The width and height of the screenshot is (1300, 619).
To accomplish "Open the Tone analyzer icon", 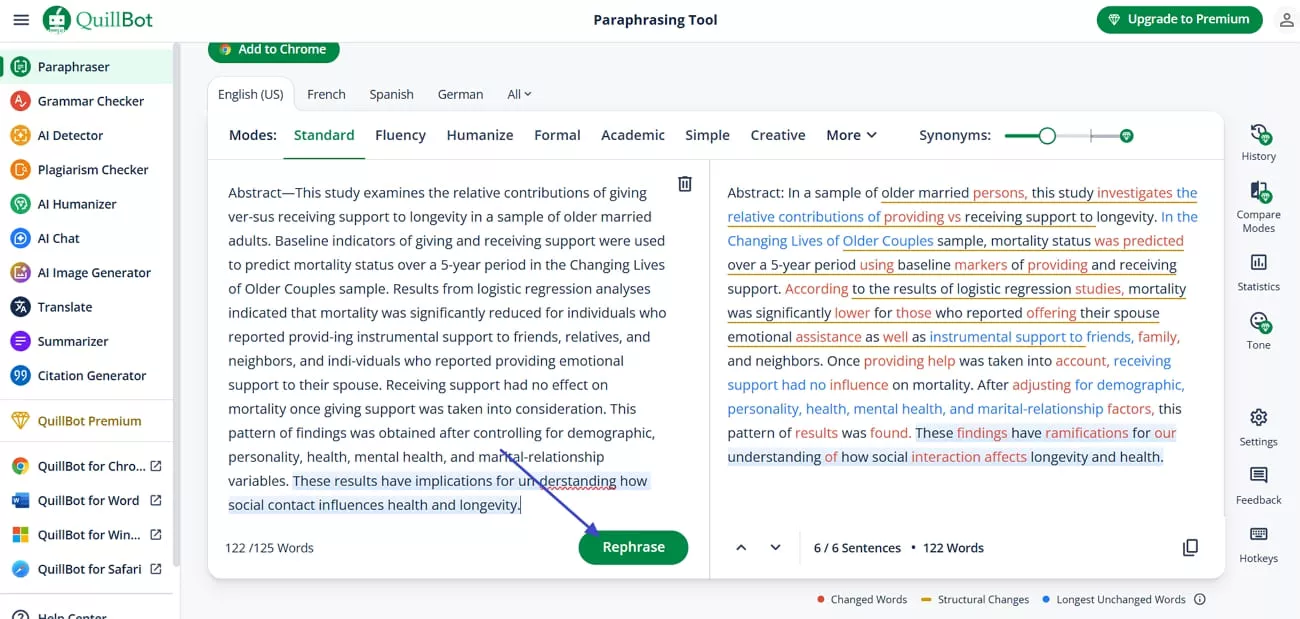I will click(1258, 322).
